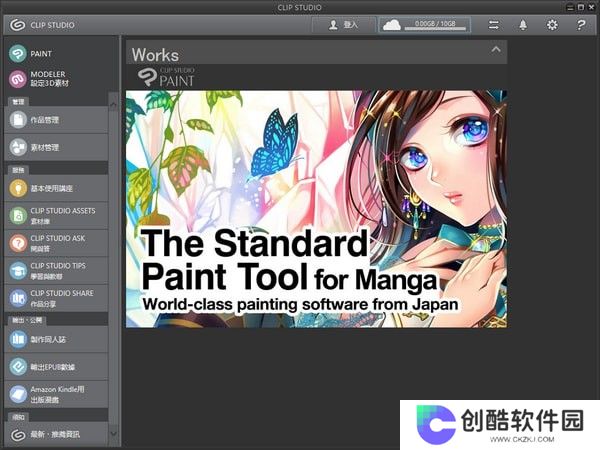The image size is (600, 450).
Task: Select 製作同人誌 in the sidebar
Action: pyautogui.click(x=56, y=339)
